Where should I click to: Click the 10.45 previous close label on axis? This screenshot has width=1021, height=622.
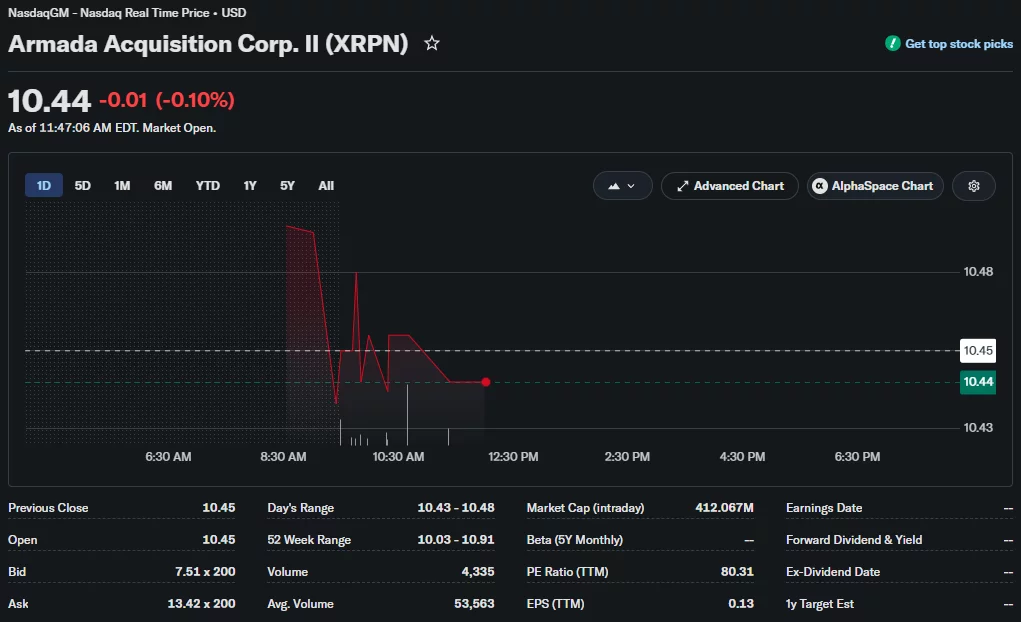(x=978, y=350)
